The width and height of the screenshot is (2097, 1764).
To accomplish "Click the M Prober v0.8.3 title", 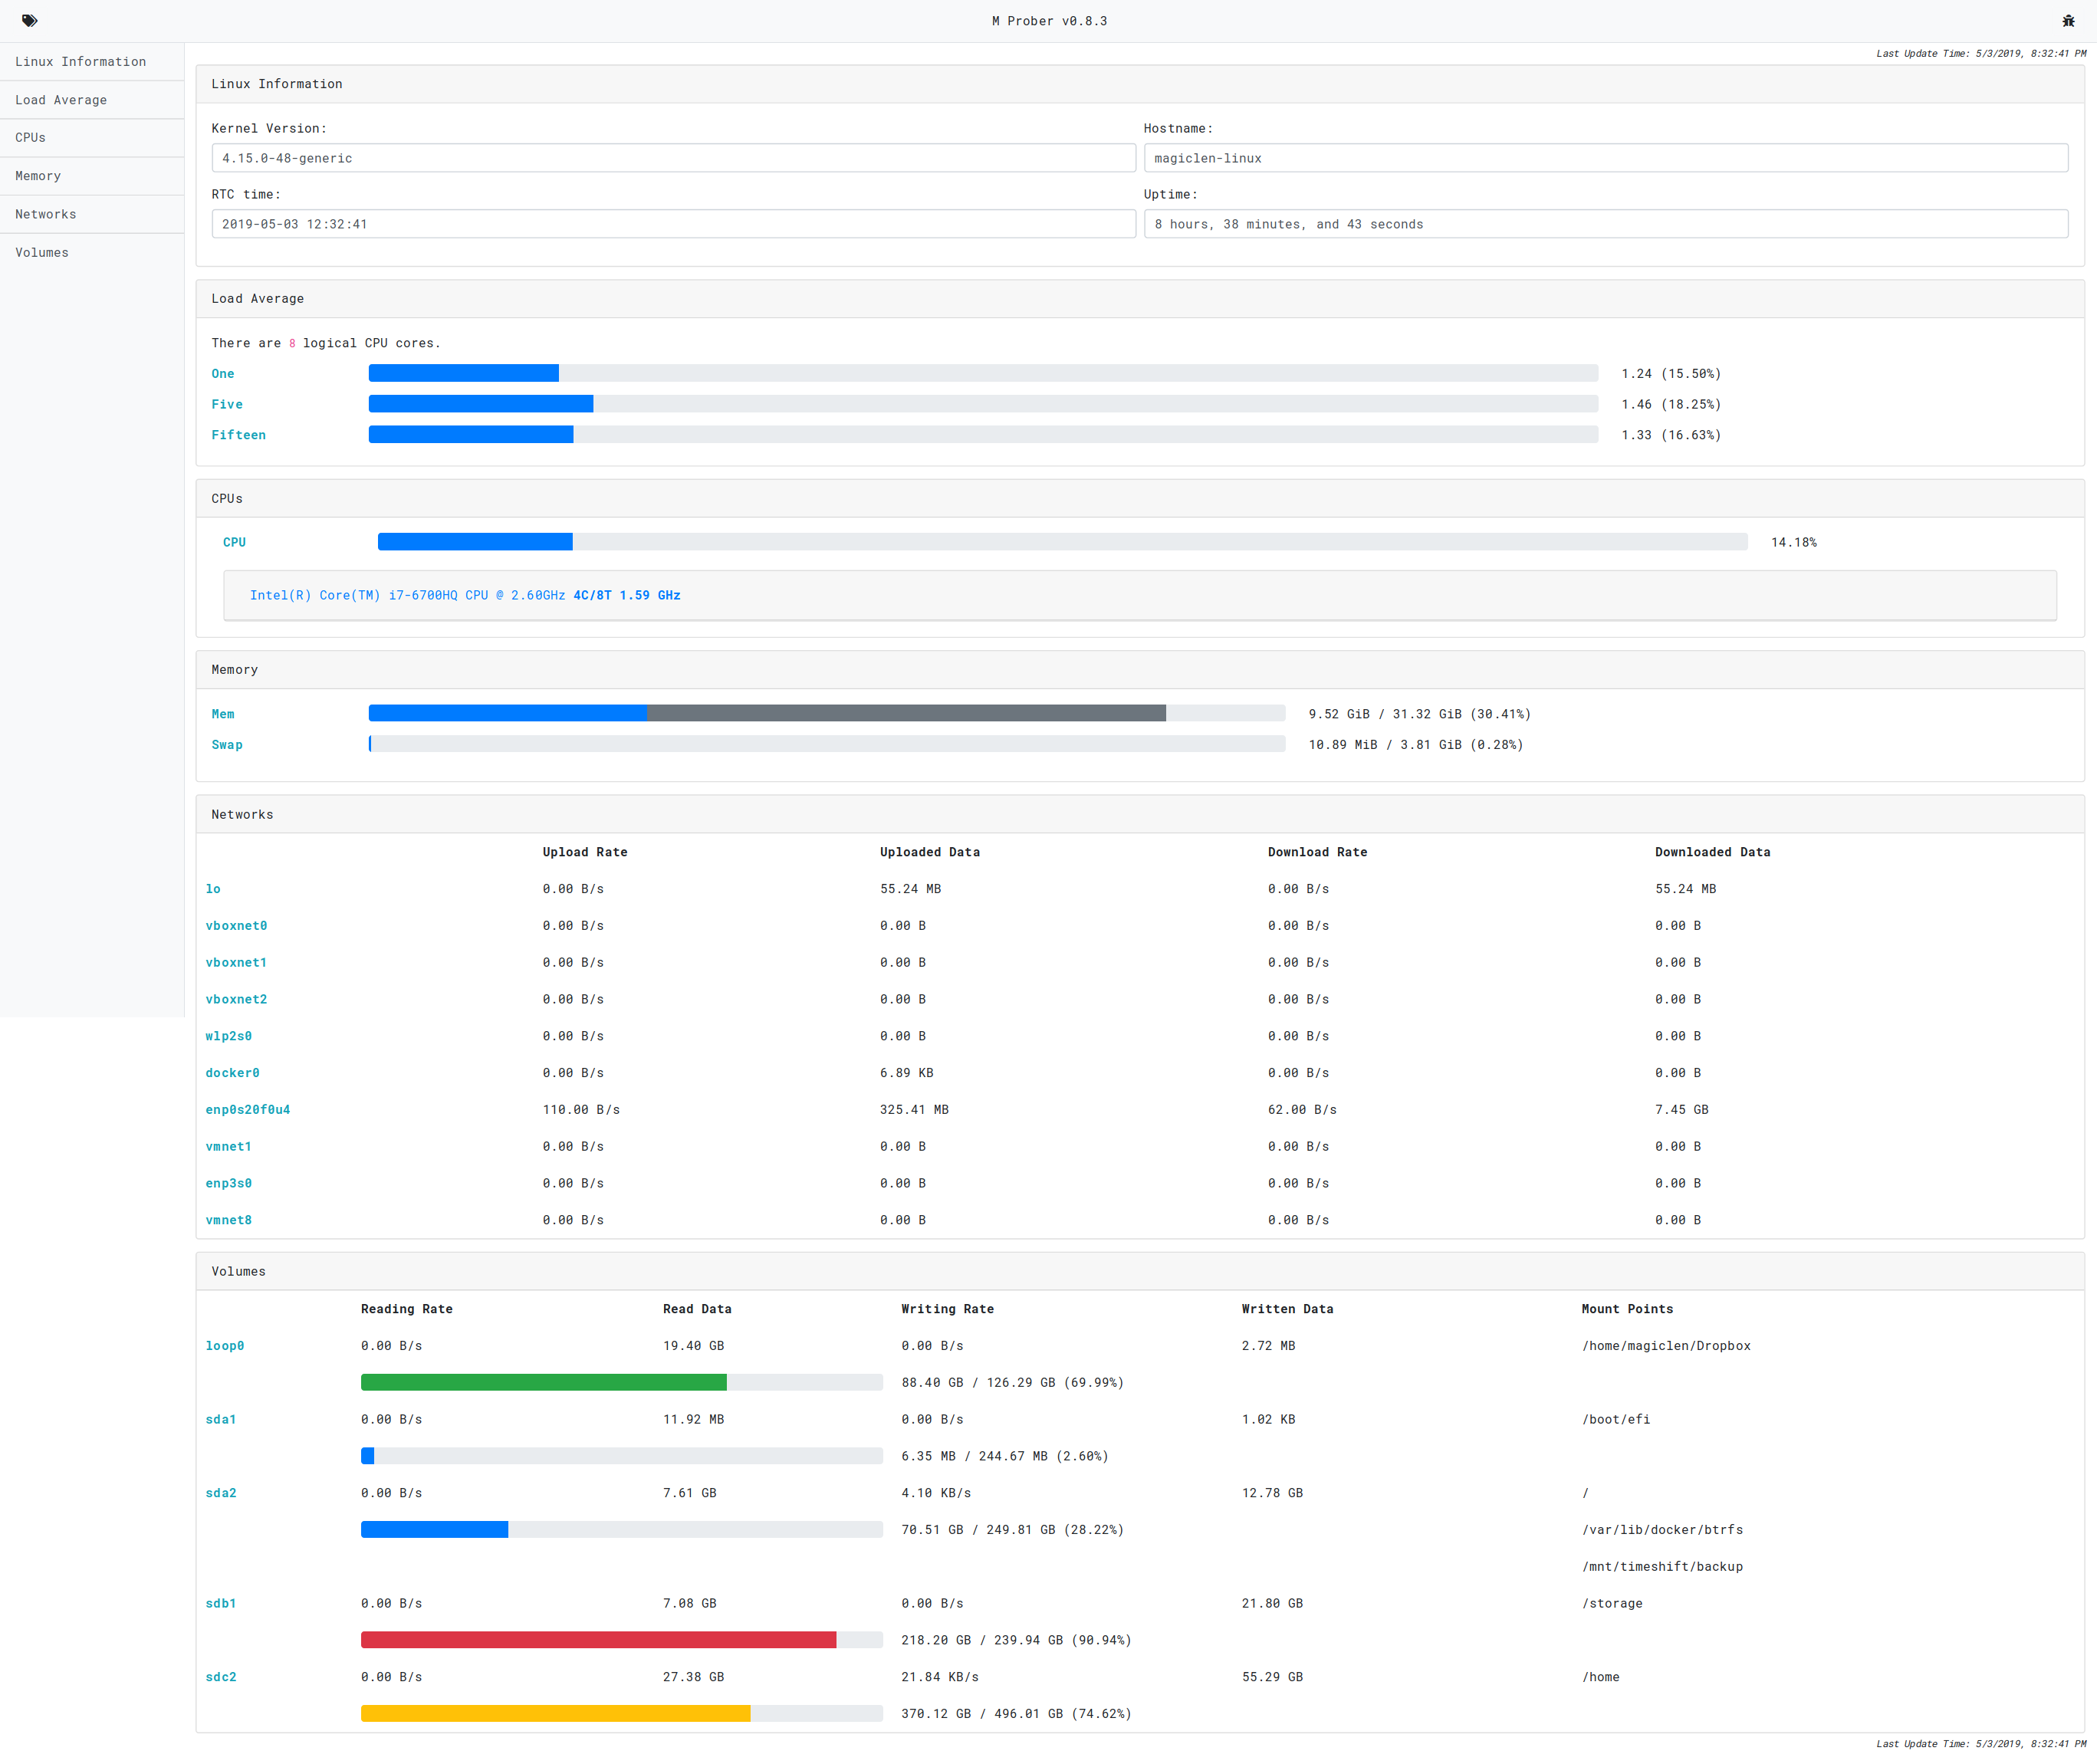I will coord(1049,21).
